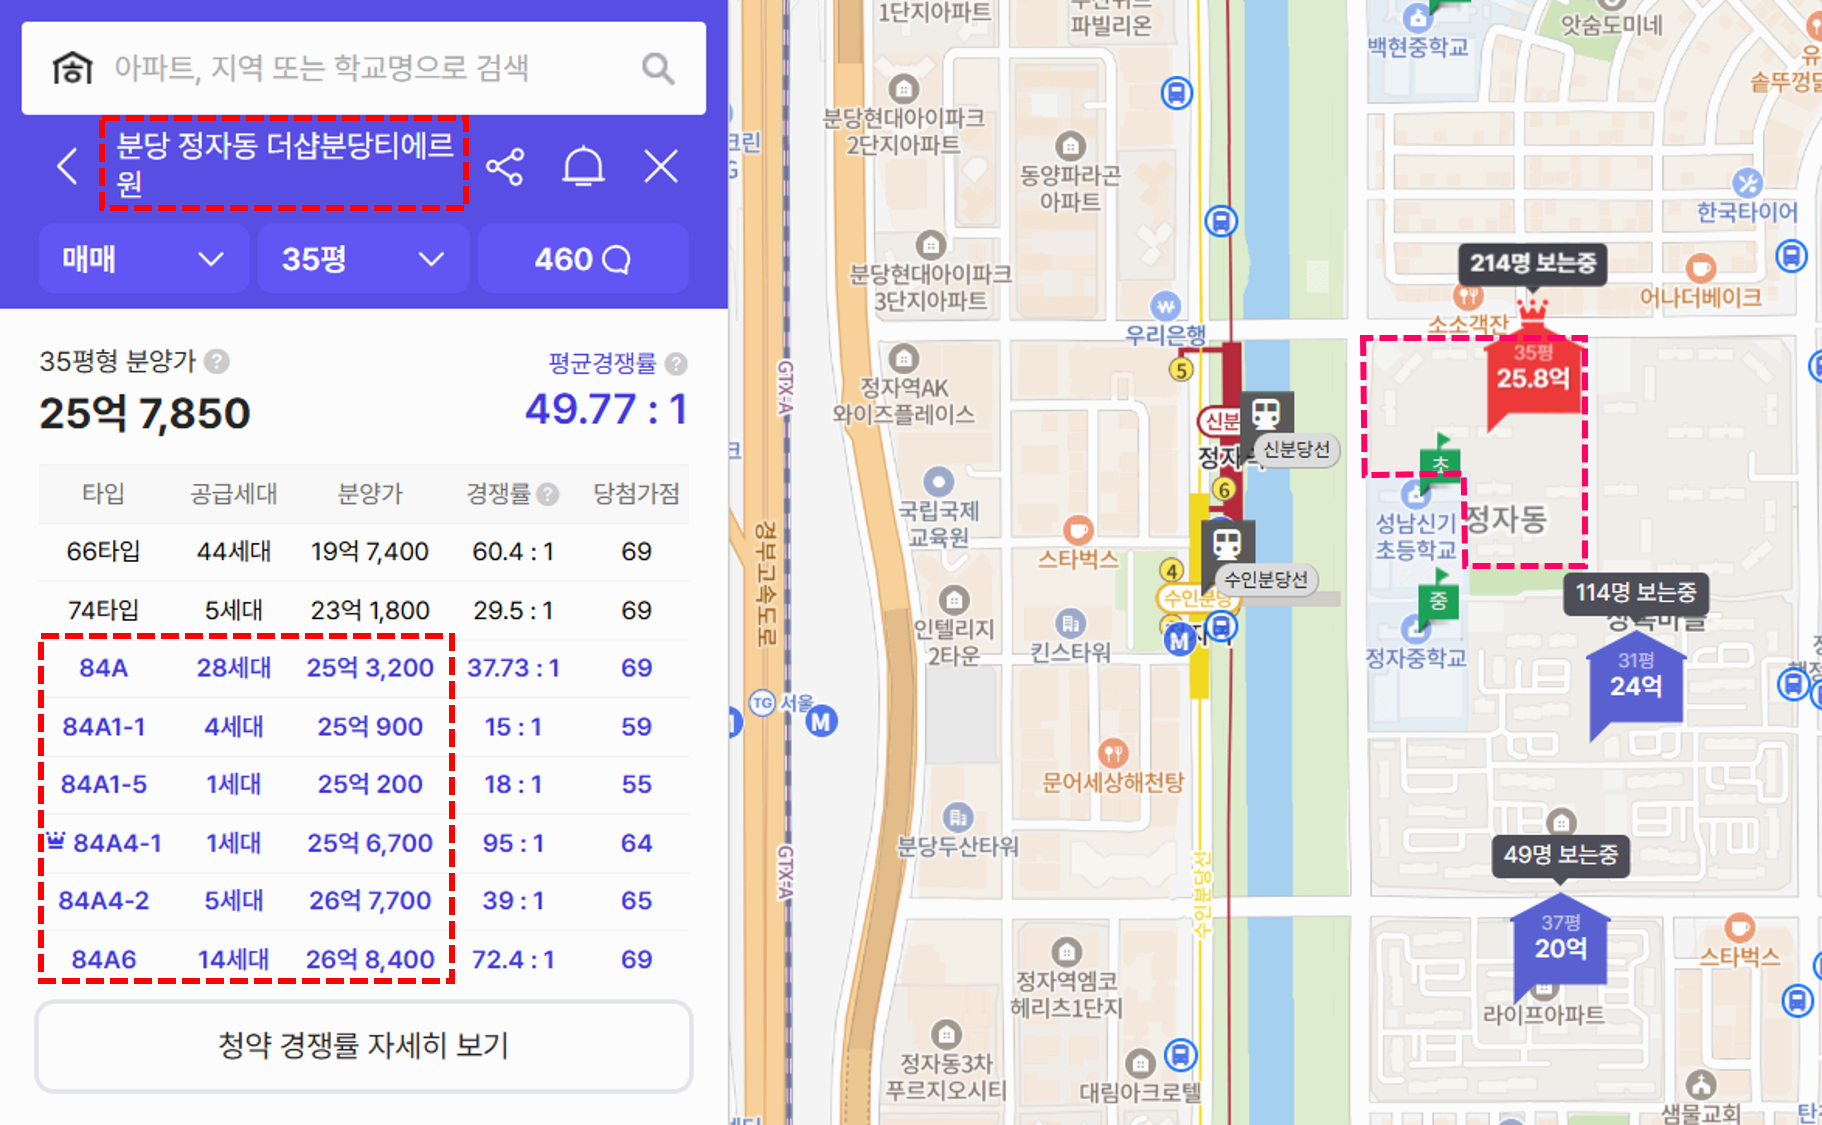Open the 35평 size selection dropdown

(x=362, y=259)
